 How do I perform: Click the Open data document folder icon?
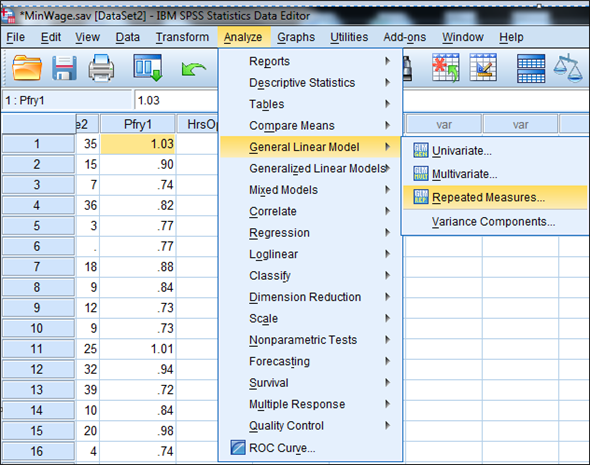[x=26, y=67]
